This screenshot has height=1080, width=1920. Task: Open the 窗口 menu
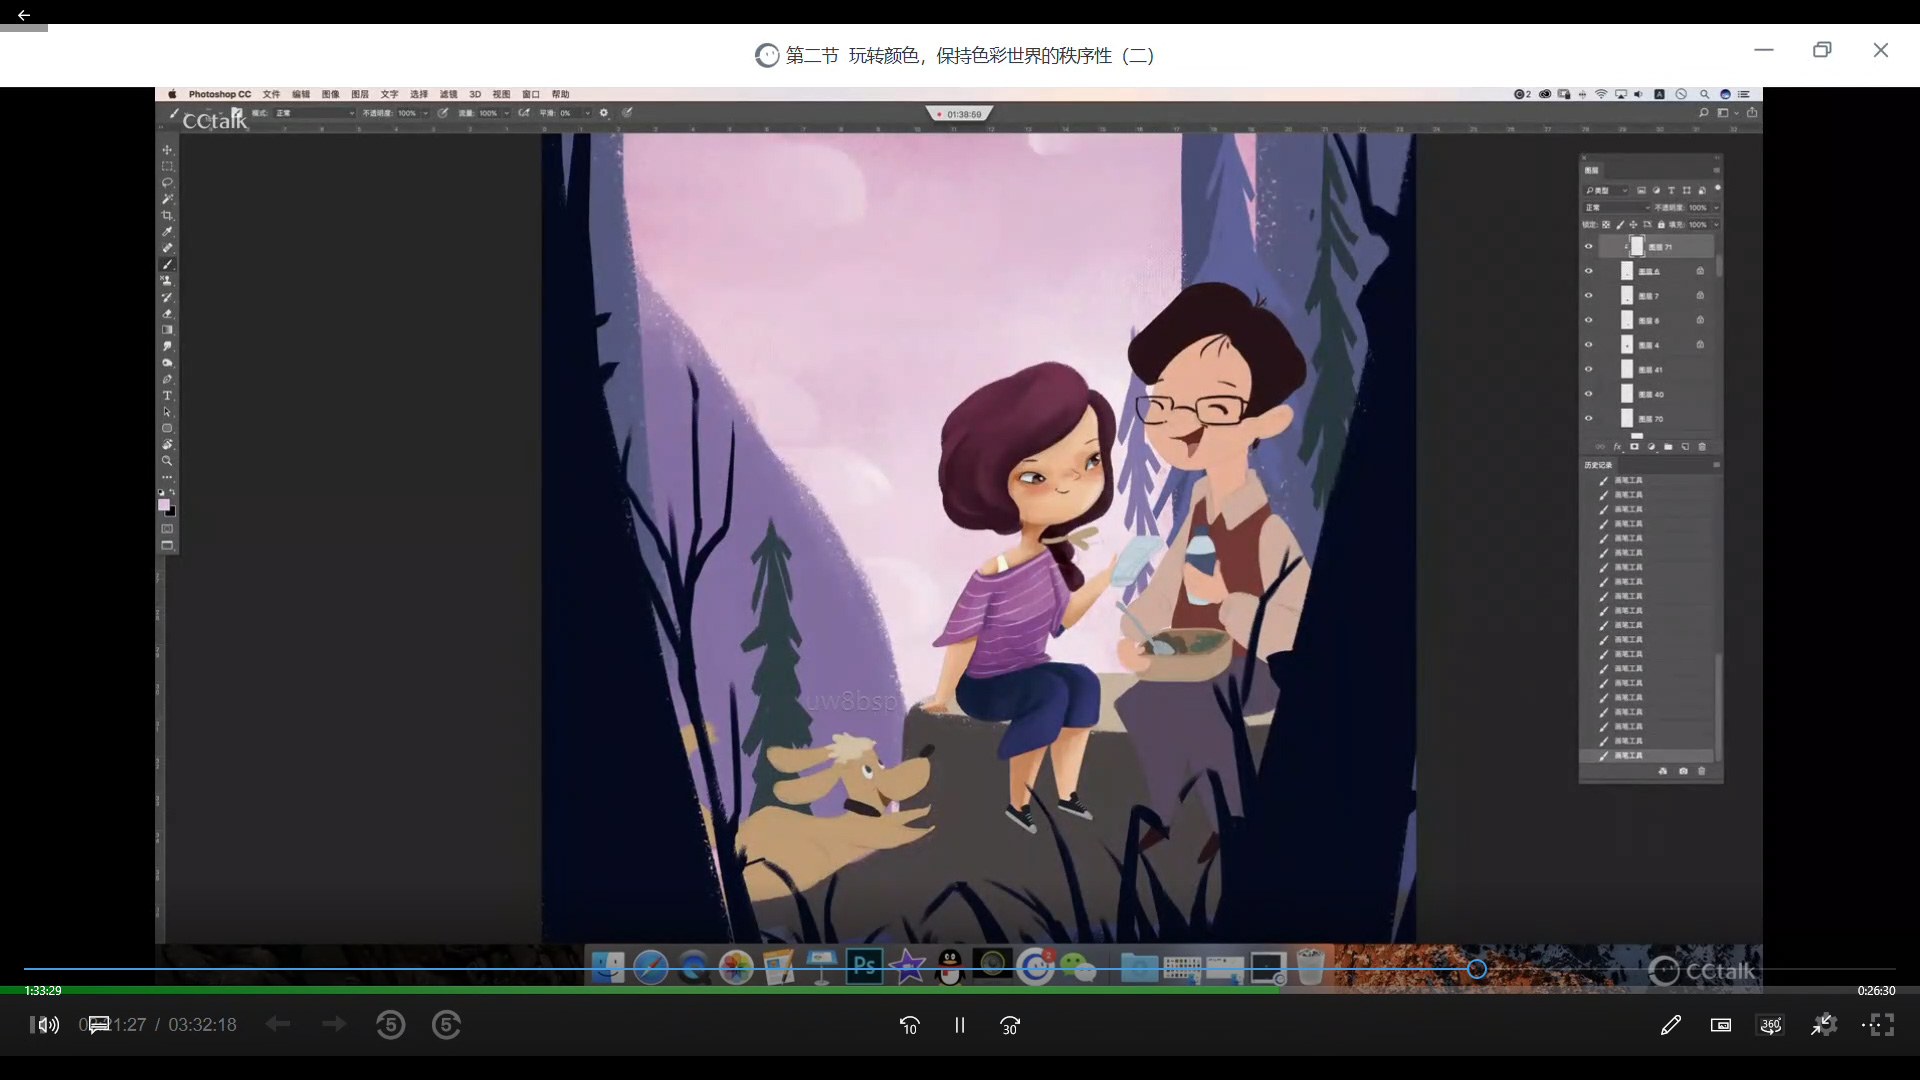click(531, 94)
